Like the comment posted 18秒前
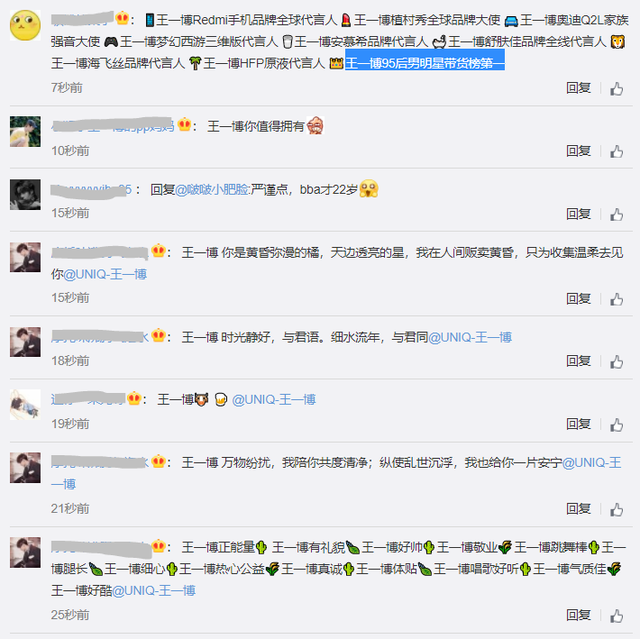Image resolution: width=640 pixels, height=639 pixels. click(616, 362)
